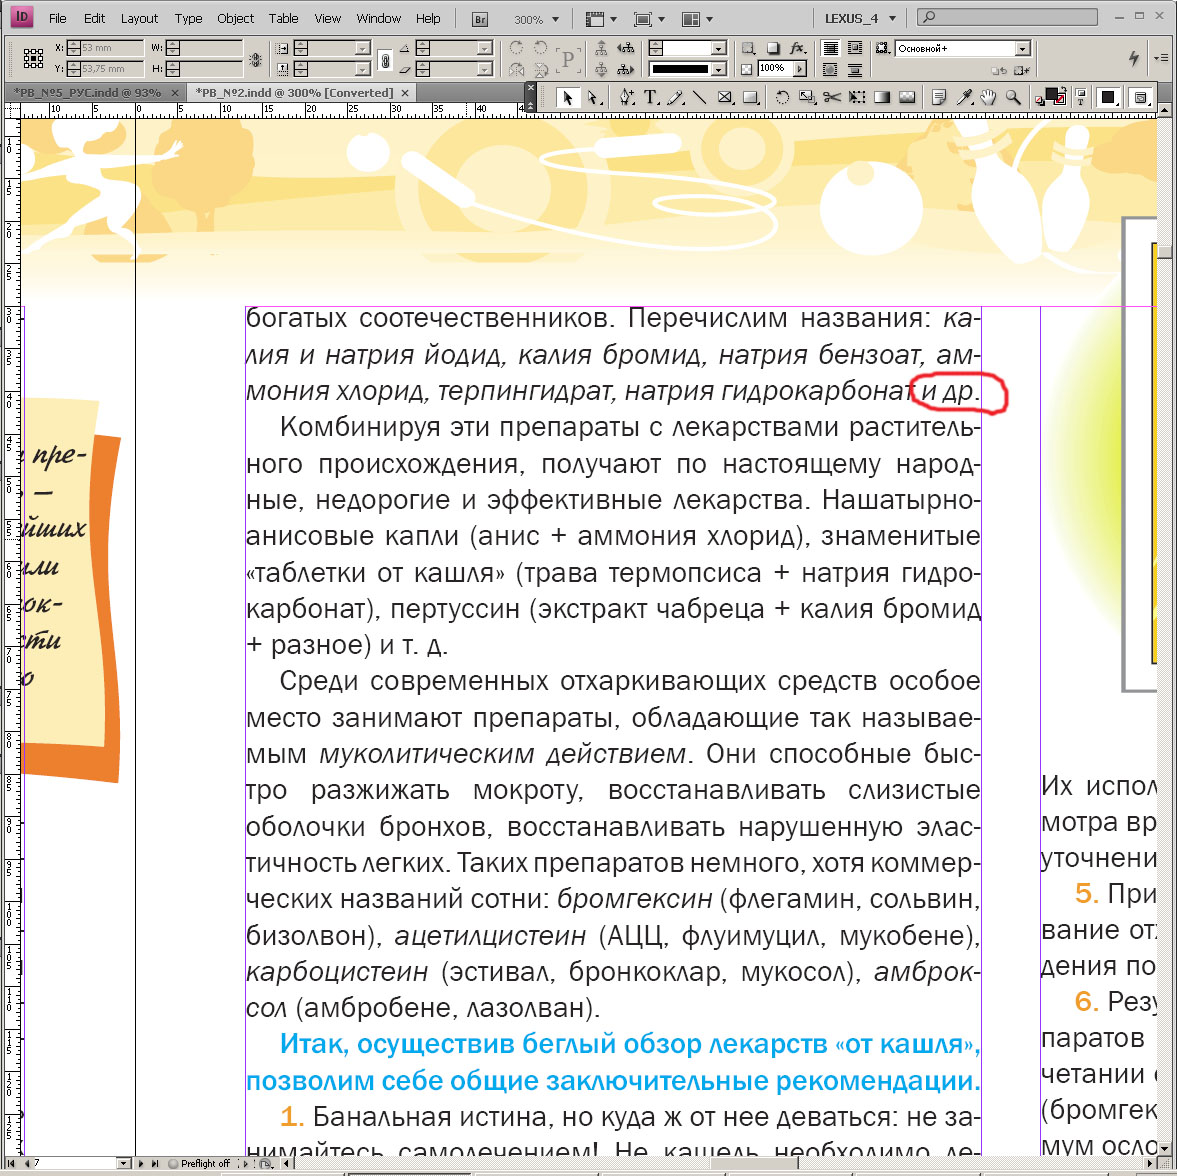
Task: Choose the Hand tool
Action: tap(989, 97)
